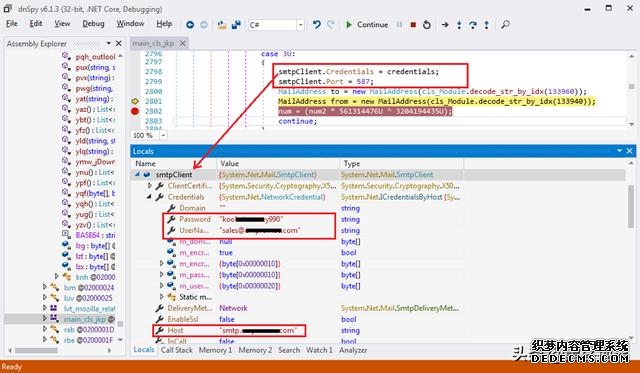Switch to the Call Stack tab
The height and width of the screenshot is (373, 640).
coord(176,350)
